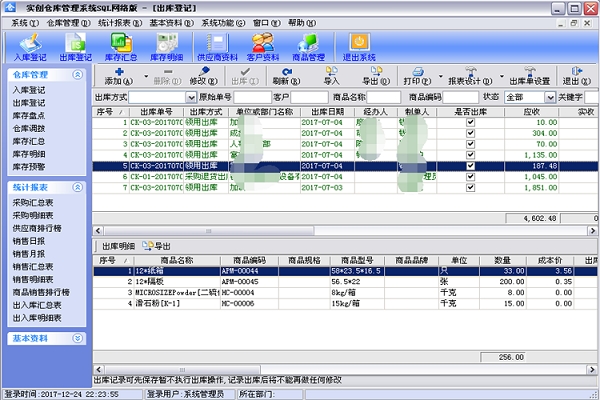Image resolution: width=600 pixels, height=400 pixels.
Task: Click the 库存汇总 toolbar icon
Action: coord(120,45)
